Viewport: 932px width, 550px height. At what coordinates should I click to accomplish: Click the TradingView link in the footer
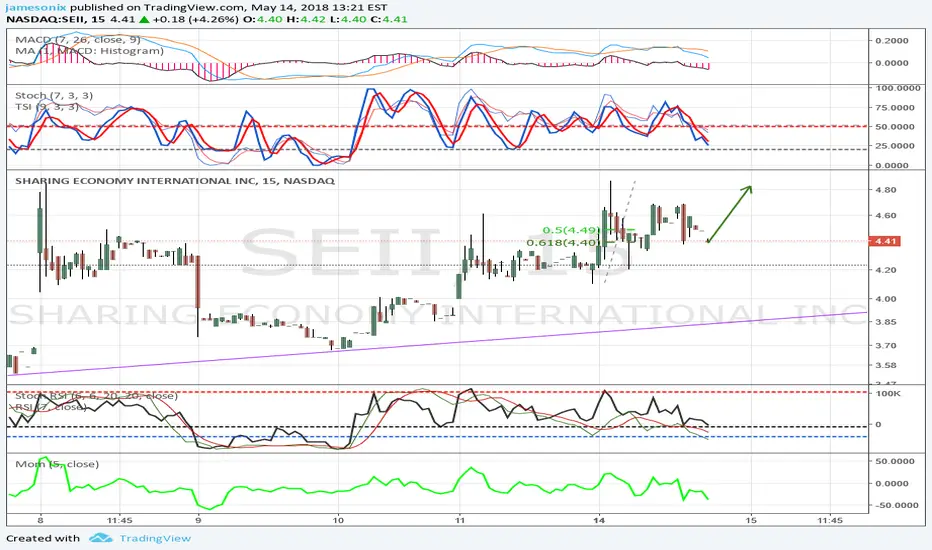(x=155, y=538)
